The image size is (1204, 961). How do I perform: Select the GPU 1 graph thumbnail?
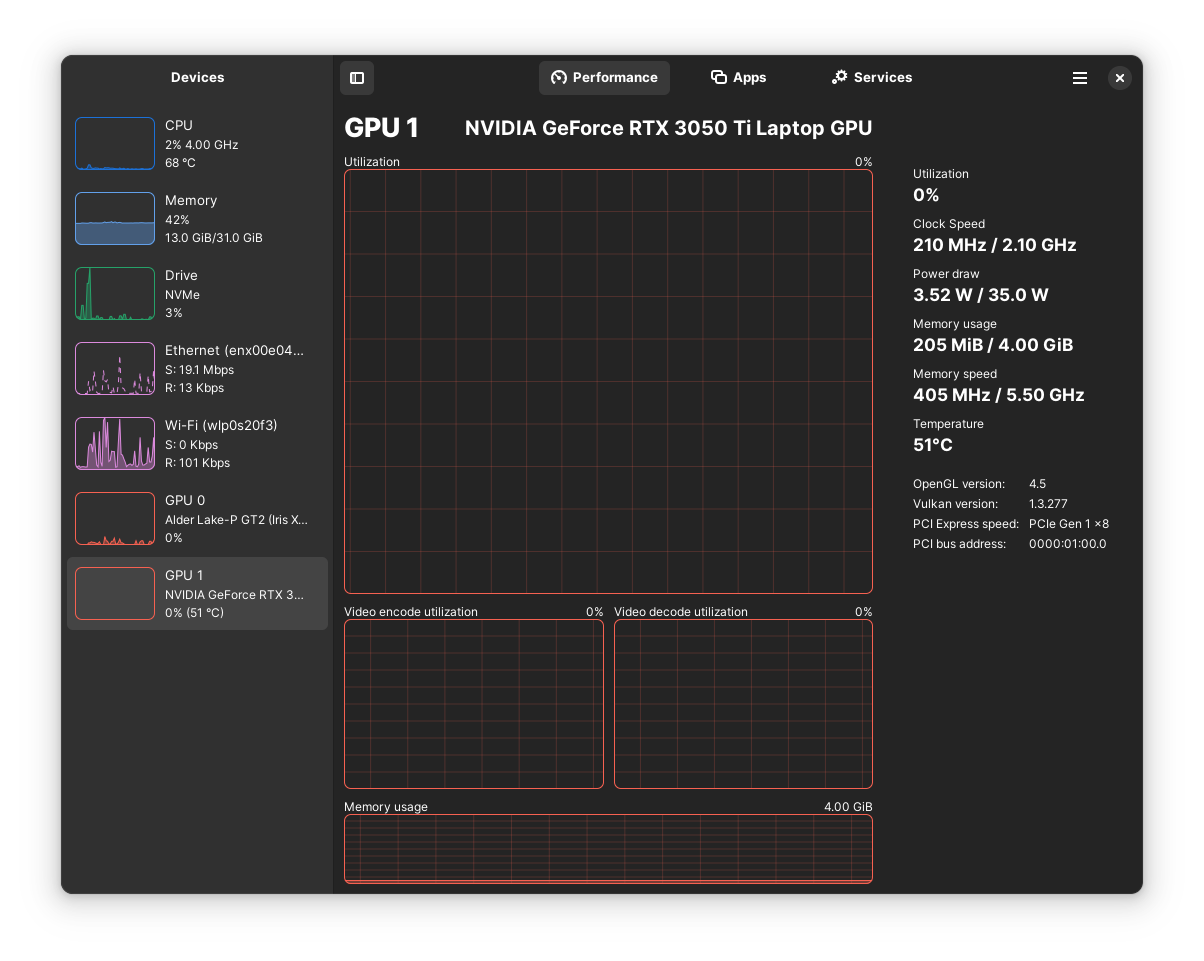[x=115, y=594]
